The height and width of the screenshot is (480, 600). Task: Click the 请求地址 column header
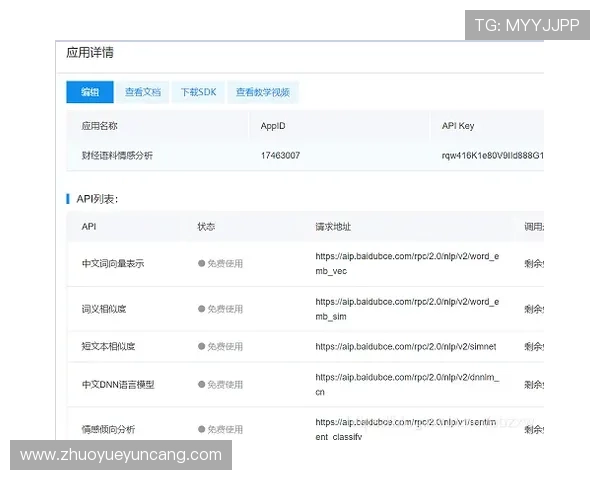point(333,227)
